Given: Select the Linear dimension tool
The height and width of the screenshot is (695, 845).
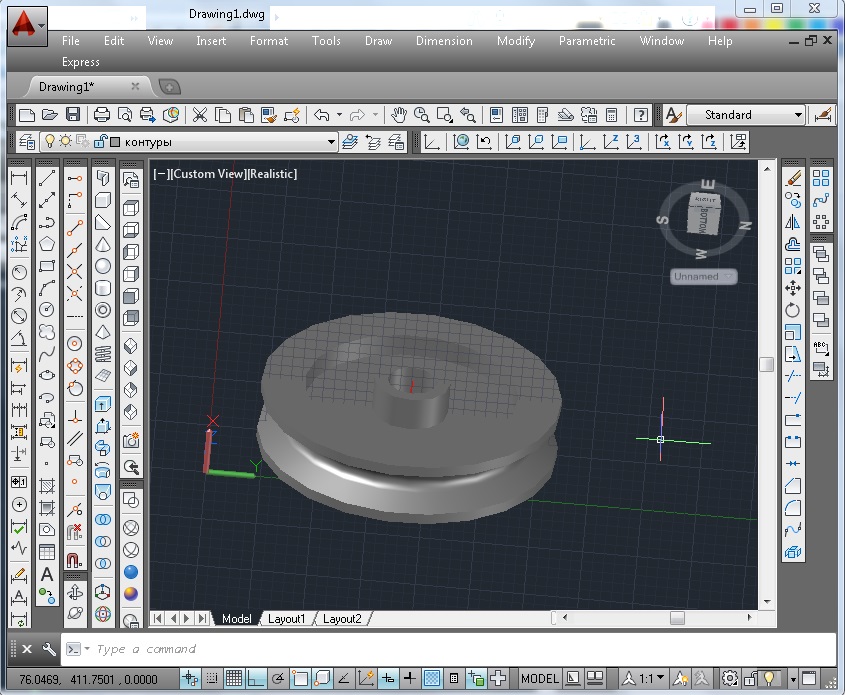Looking at the screenshot, I should (19, 178).
